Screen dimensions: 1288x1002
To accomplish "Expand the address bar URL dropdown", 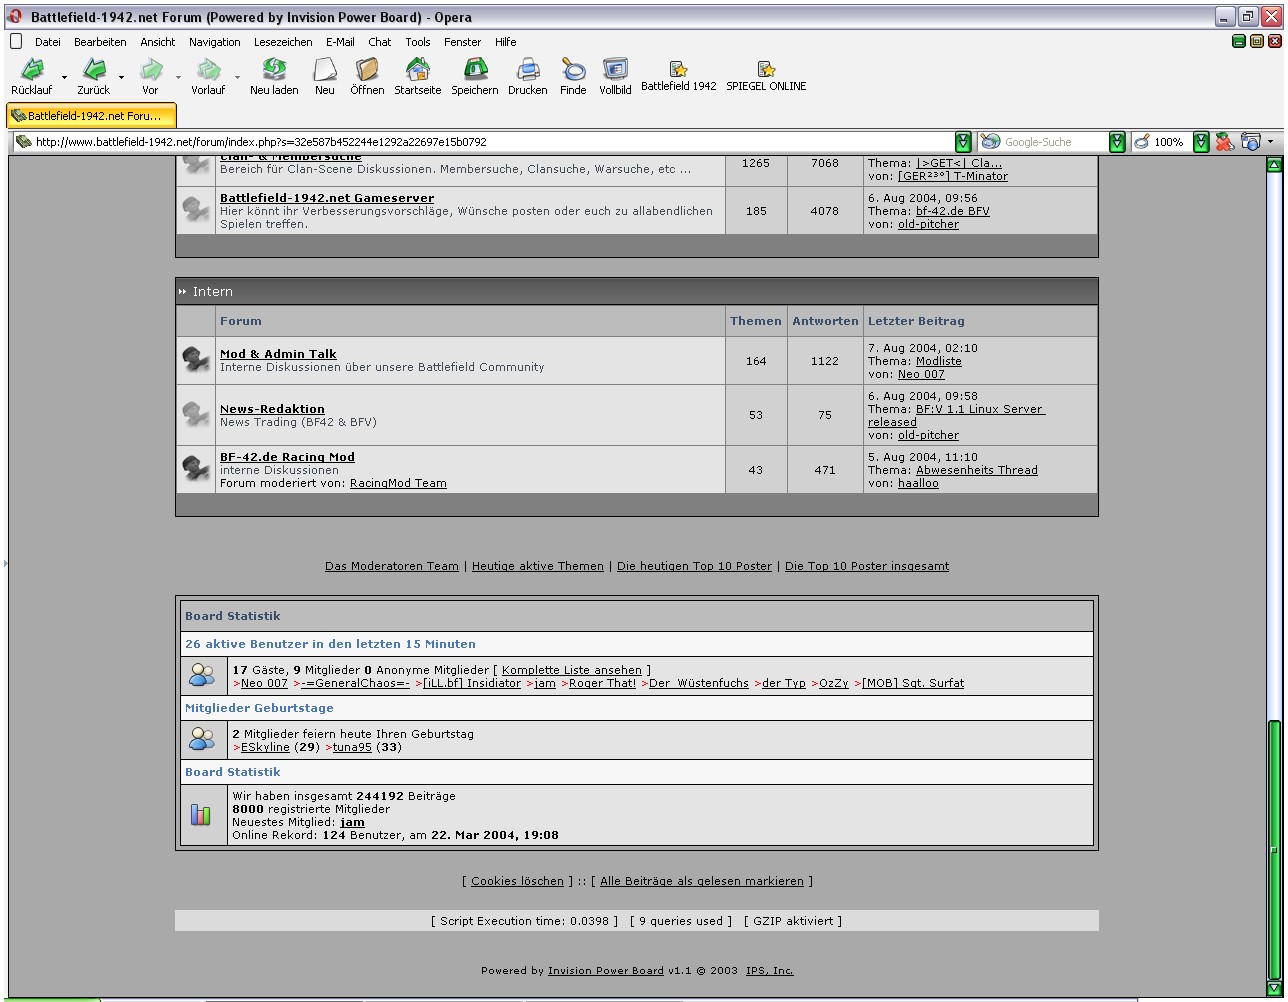I will (963, 142).
